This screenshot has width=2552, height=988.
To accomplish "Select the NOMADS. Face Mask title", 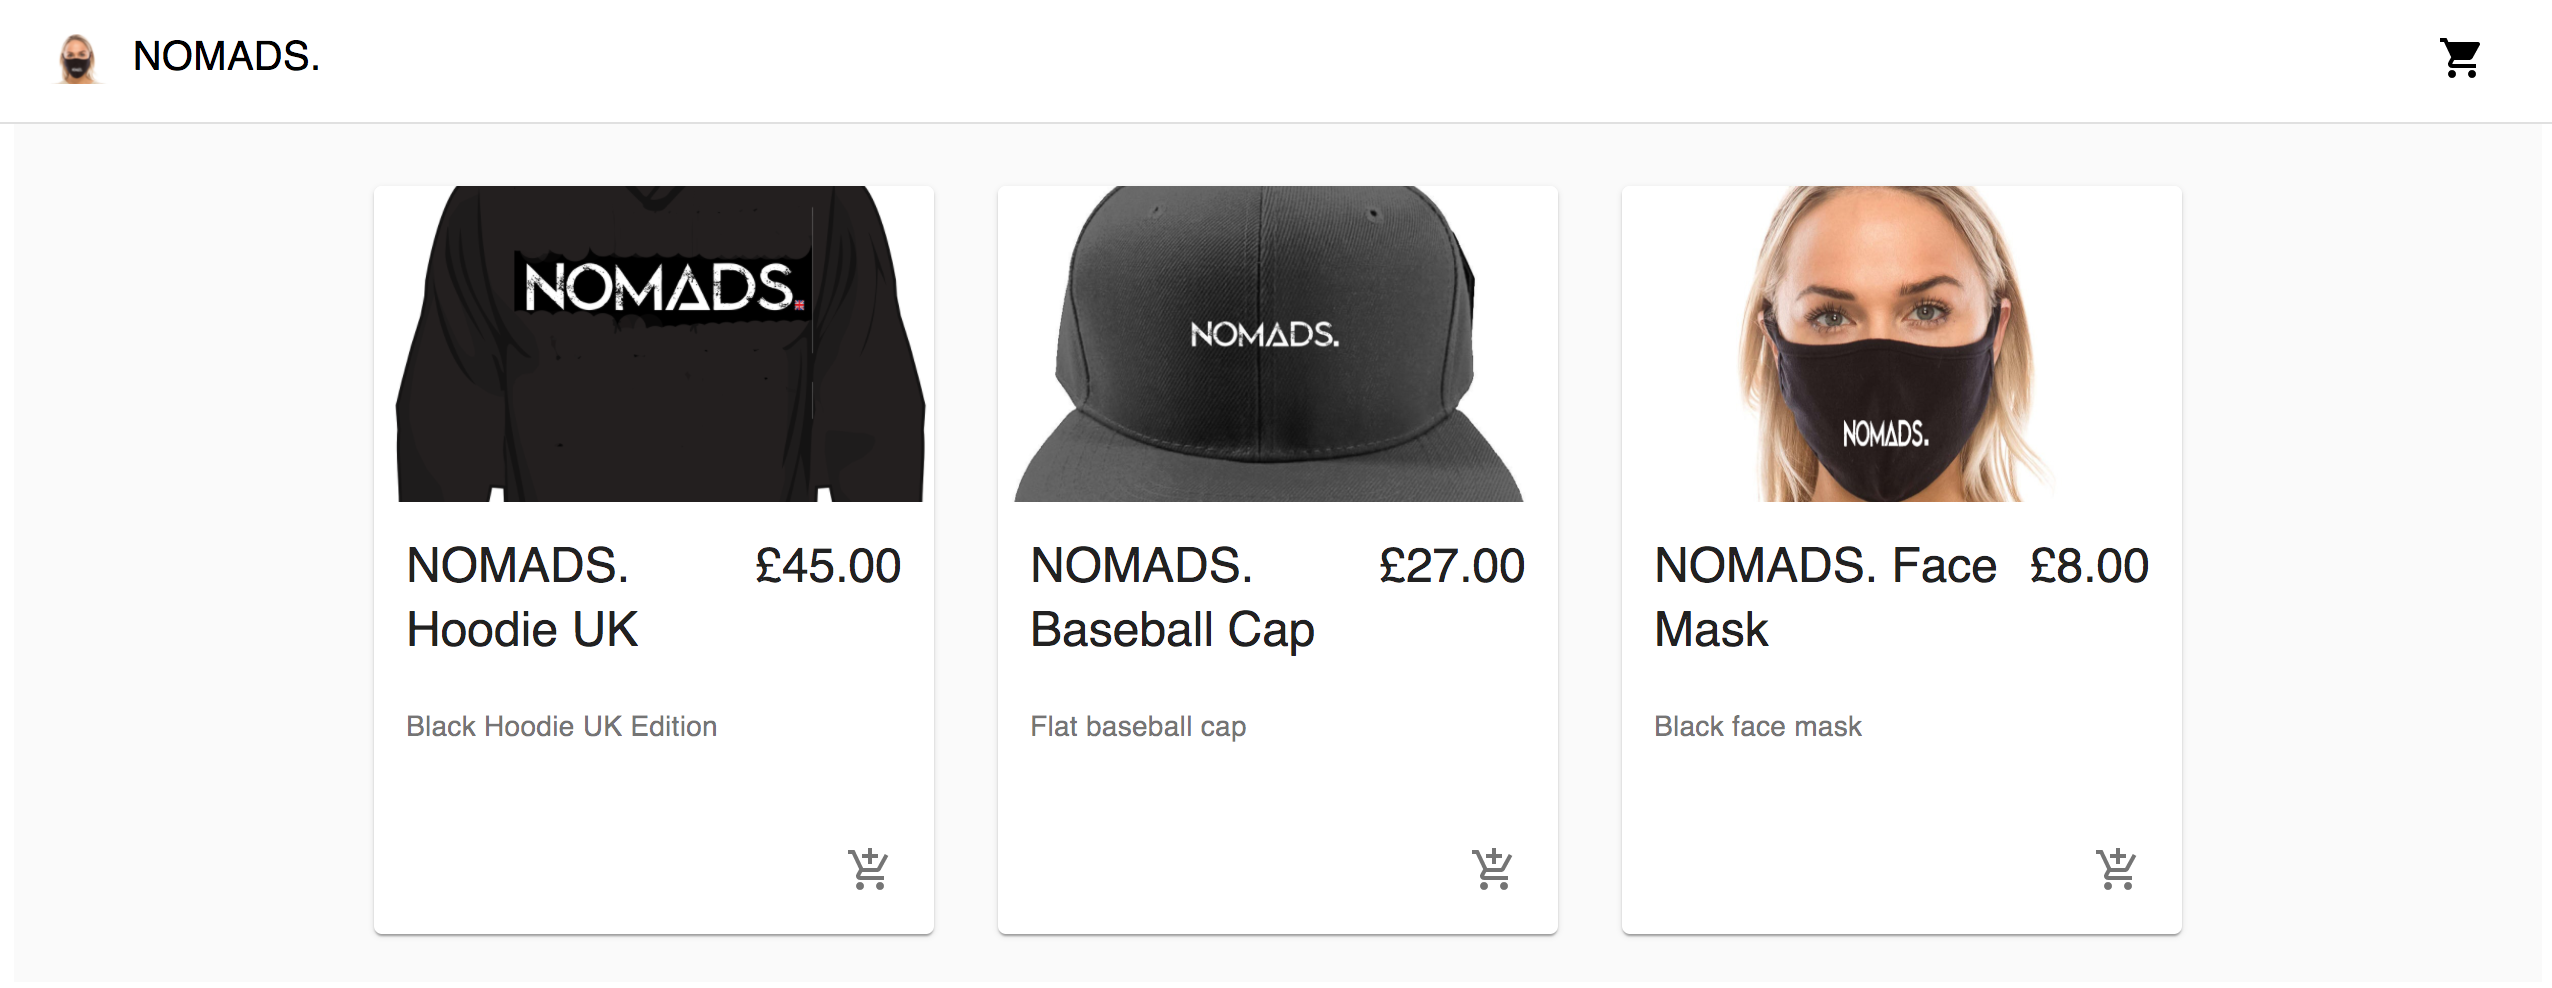I will tap(1825, 598).
